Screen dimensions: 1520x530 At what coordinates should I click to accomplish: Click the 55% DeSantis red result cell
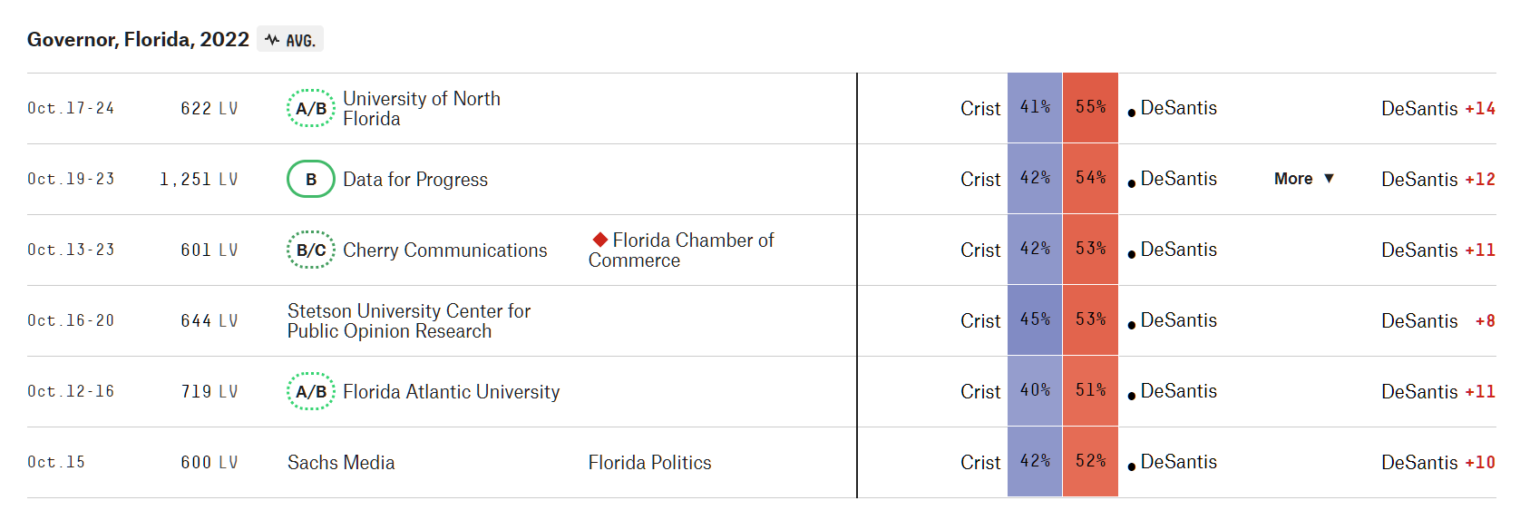1090,108
